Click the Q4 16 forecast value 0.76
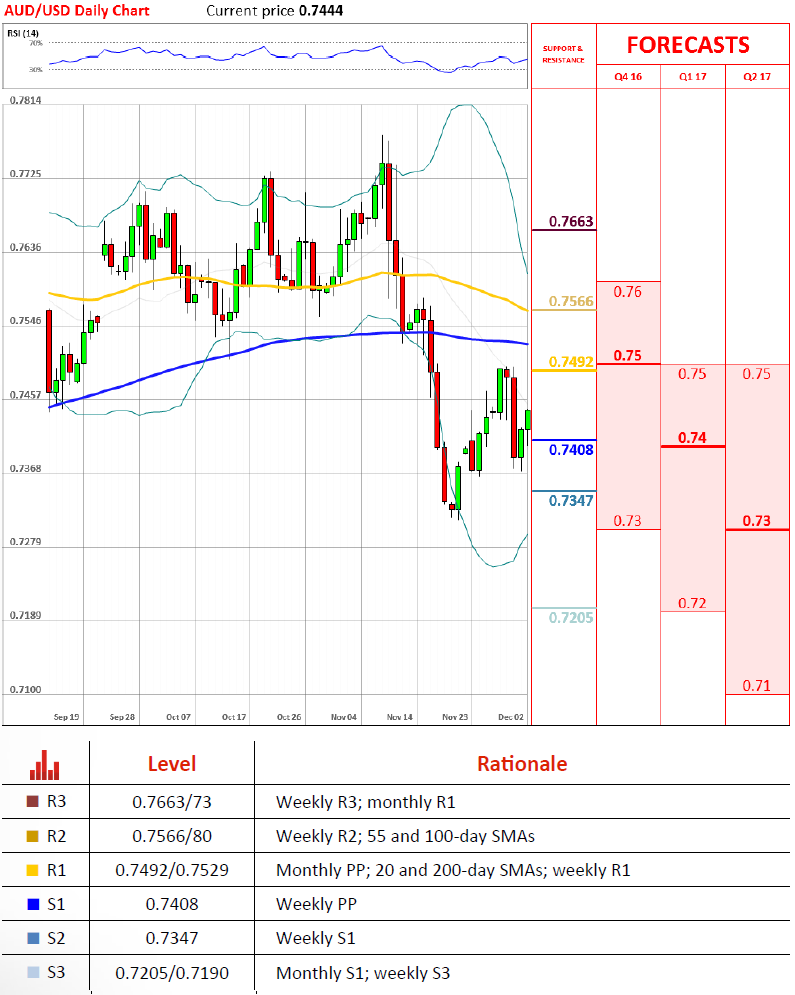Image resolution: width=795 pixels, height=995 pixels. pos(627,292)
